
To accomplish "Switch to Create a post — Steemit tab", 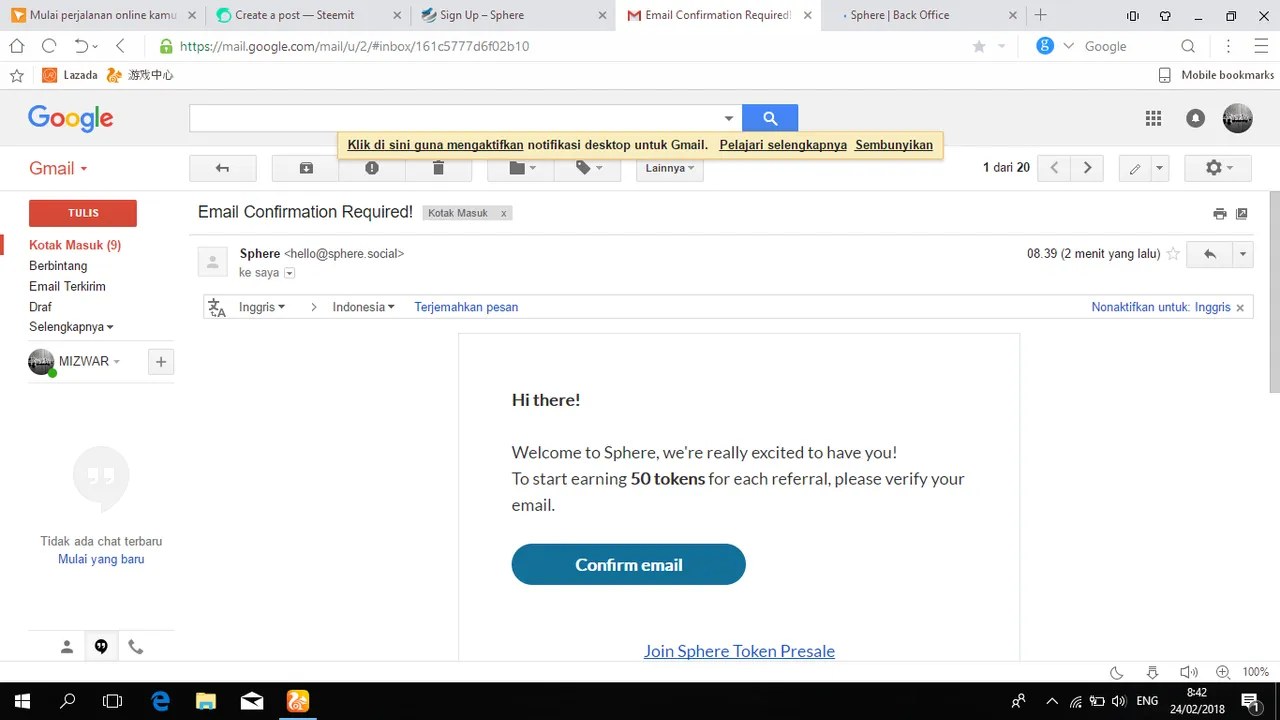I will tap(307, 15).
